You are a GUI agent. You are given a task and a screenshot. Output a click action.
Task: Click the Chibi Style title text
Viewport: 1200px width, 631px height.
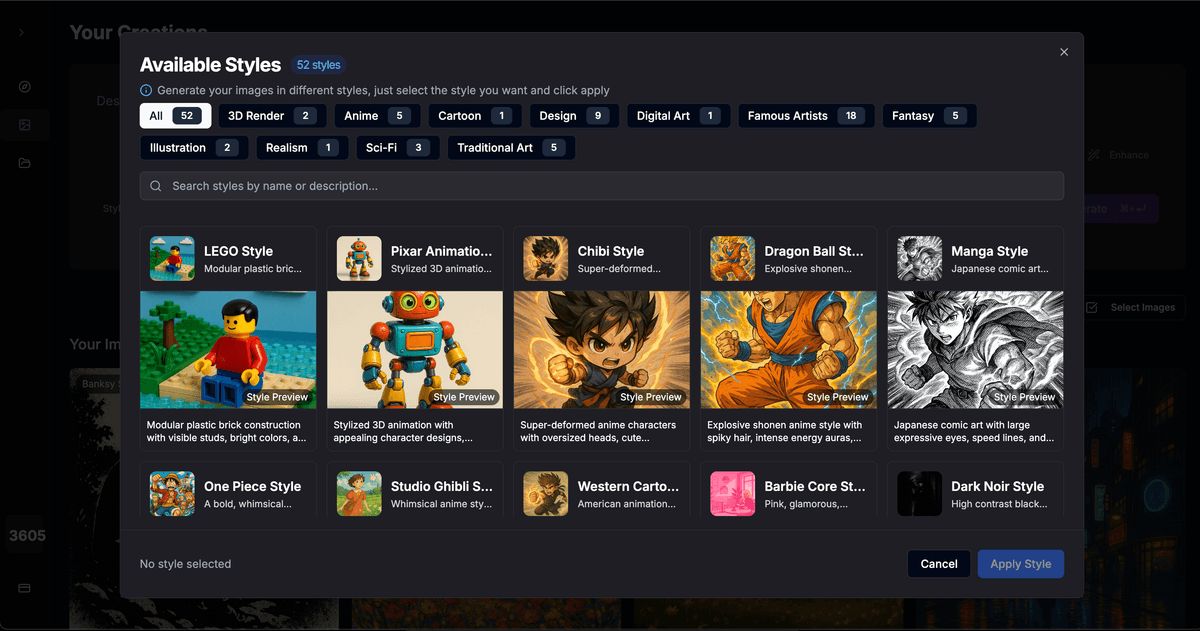tap(611, 251)
